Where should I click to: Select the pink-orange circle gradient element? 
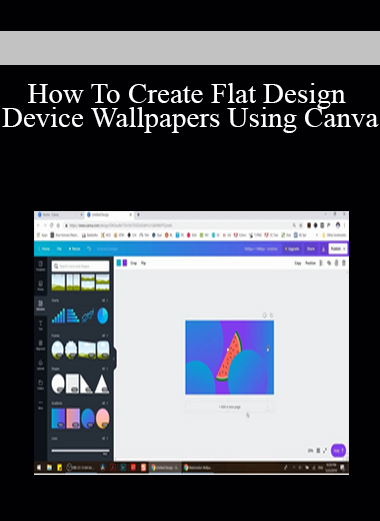(103, 418)
